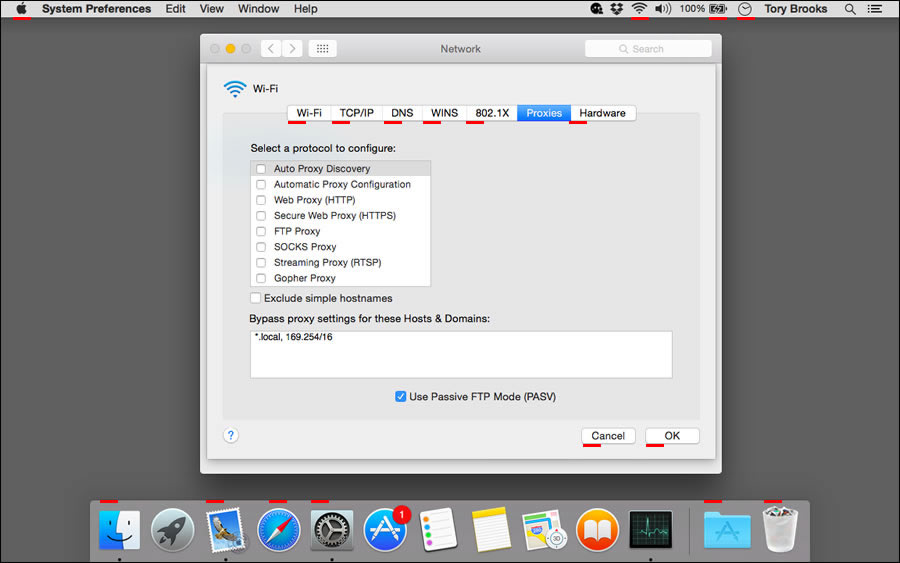Open Spotlight search magnifier

click(850, 9)
